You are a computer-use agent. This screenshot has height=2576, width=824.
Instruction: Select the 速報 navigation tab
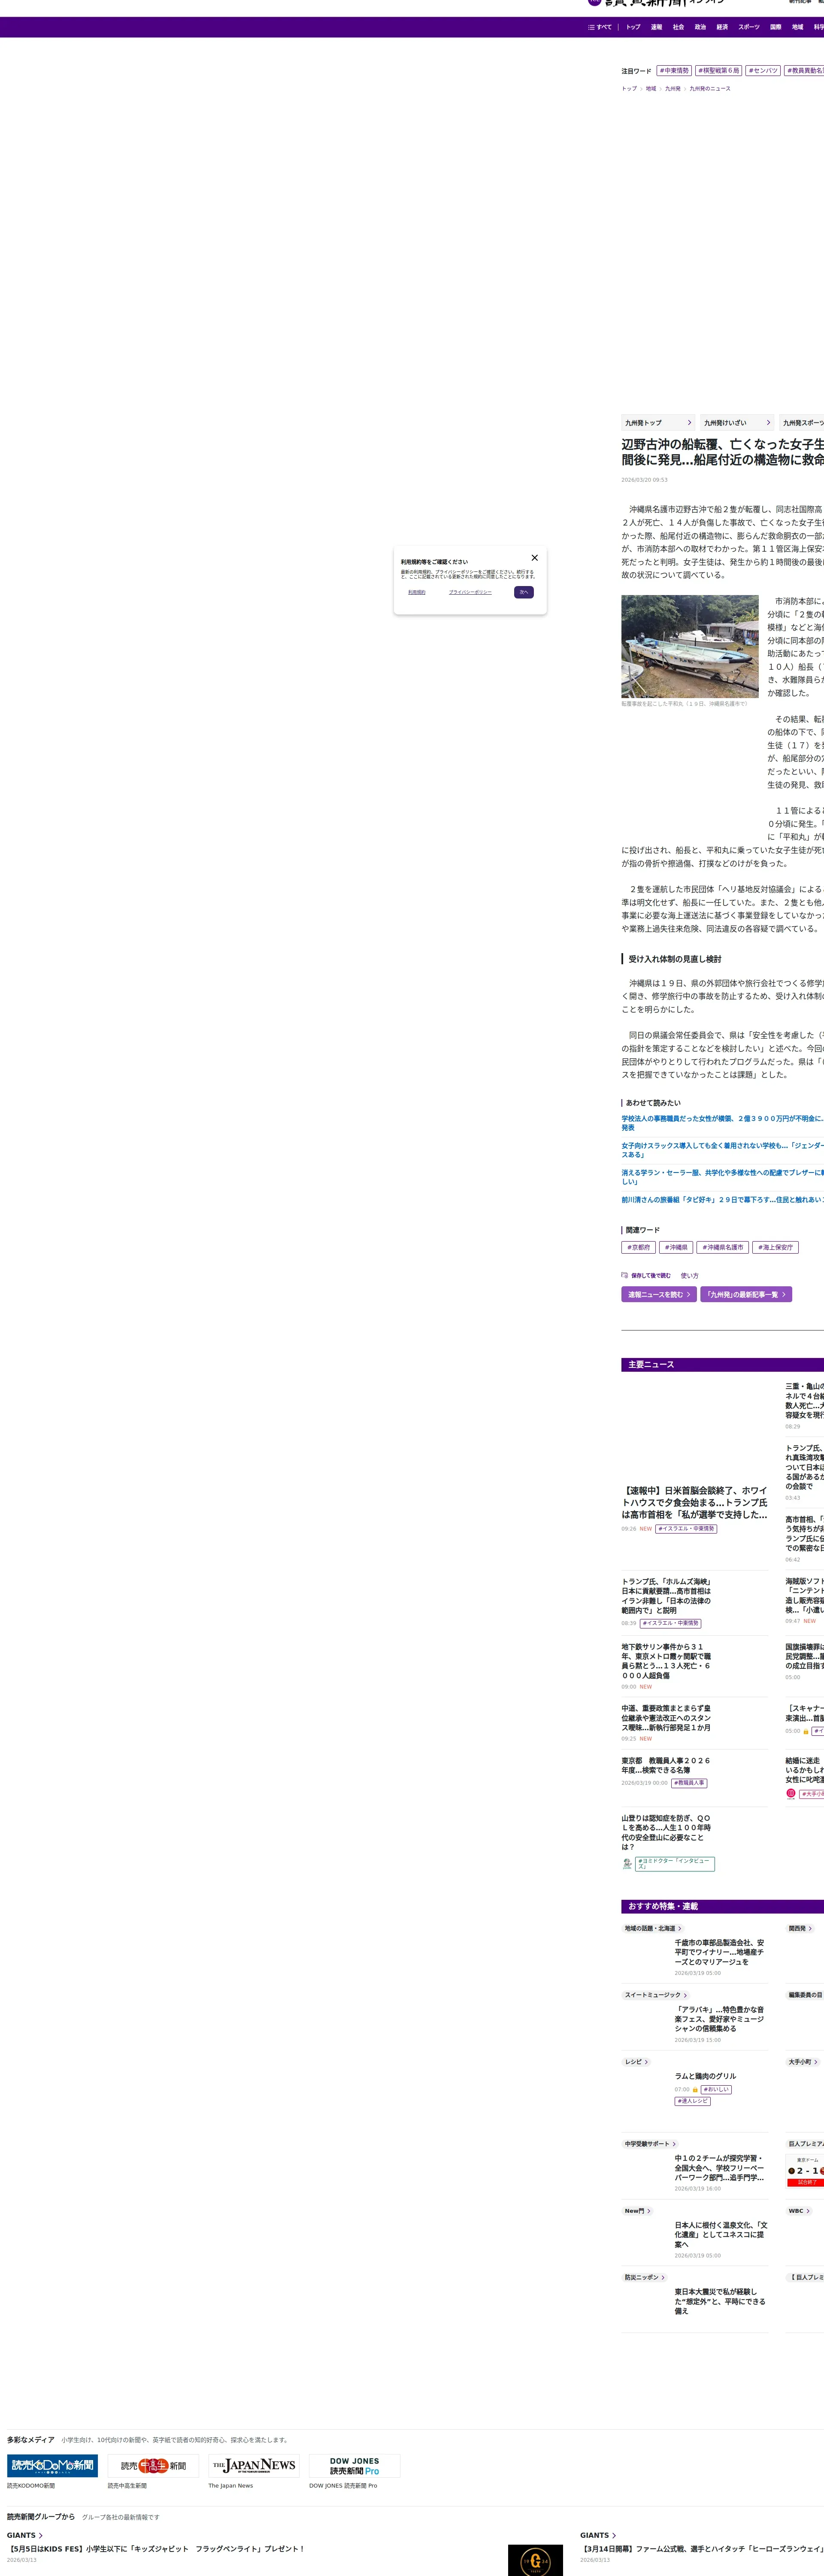656,27
